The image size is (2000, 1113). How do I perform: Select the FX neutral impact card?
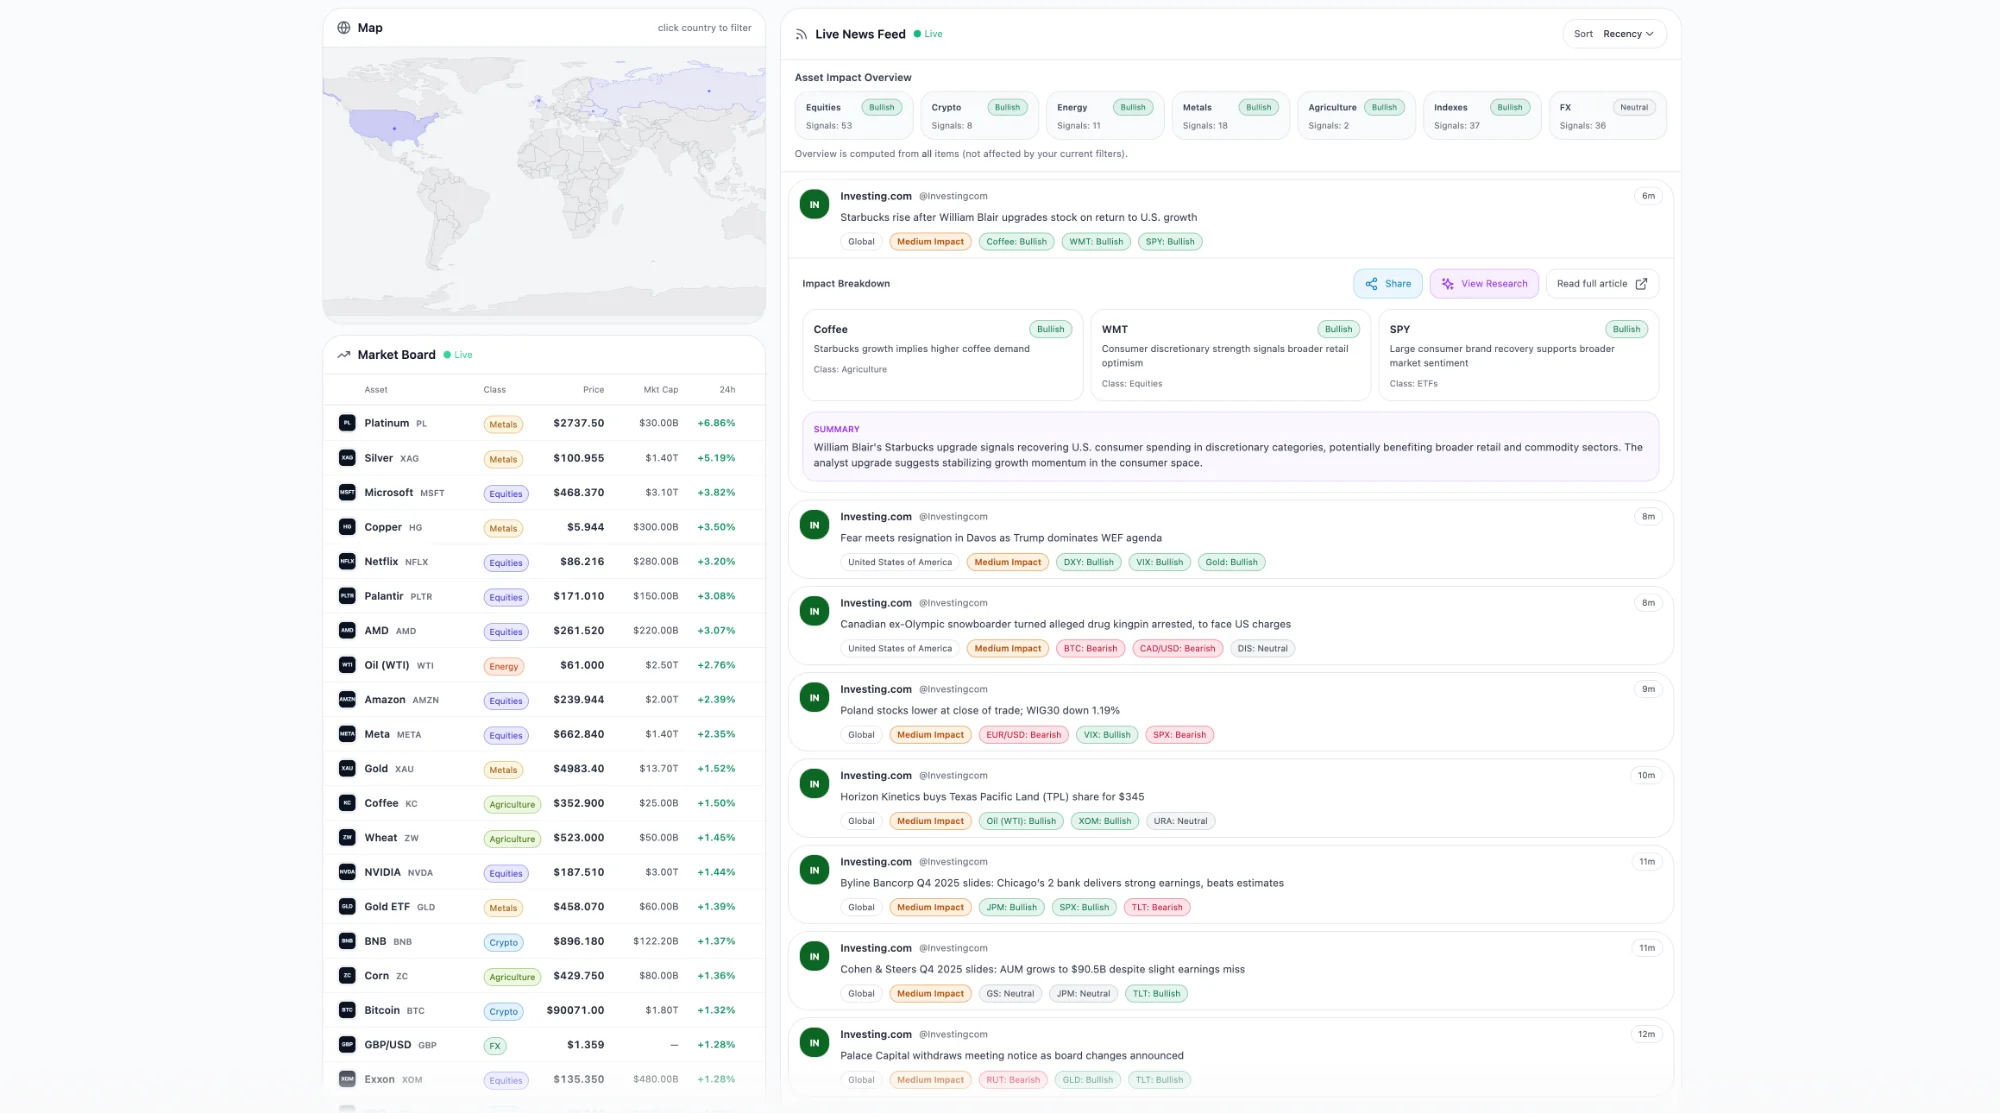point(1606,116)
